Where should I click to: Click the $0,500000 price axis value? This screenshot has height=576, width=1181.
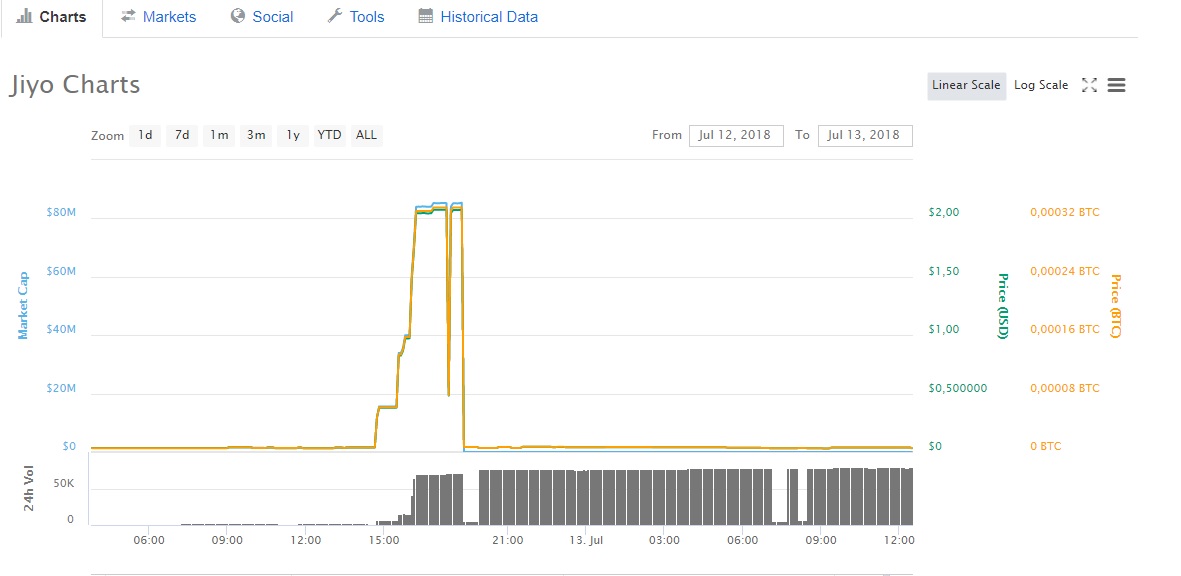point(958,389)
